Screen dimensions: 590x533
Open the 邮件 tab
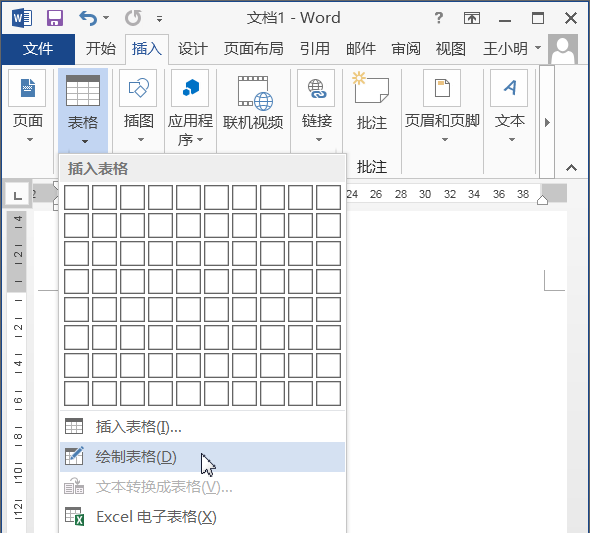click(x=361, y=49)
